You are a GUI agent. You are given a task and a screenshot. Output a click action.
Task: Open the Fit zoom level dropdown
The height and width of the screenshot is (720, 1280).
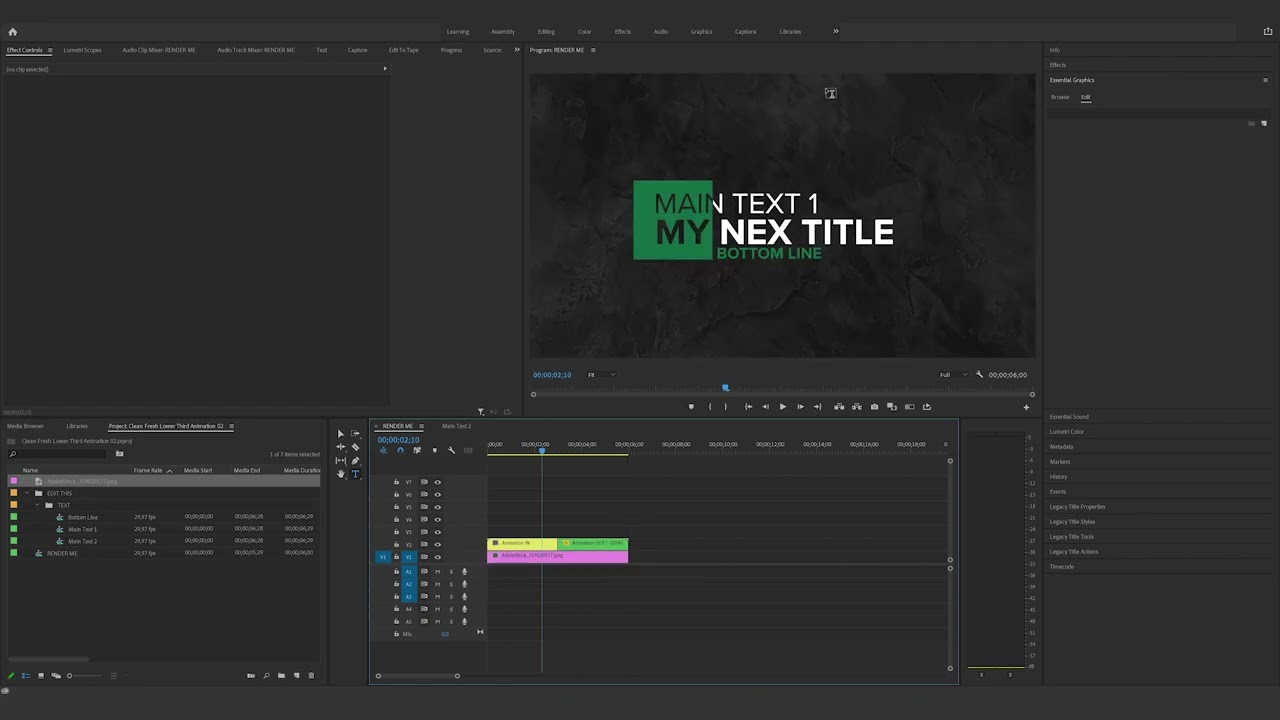pyautogui.click(x=601, y=375)
